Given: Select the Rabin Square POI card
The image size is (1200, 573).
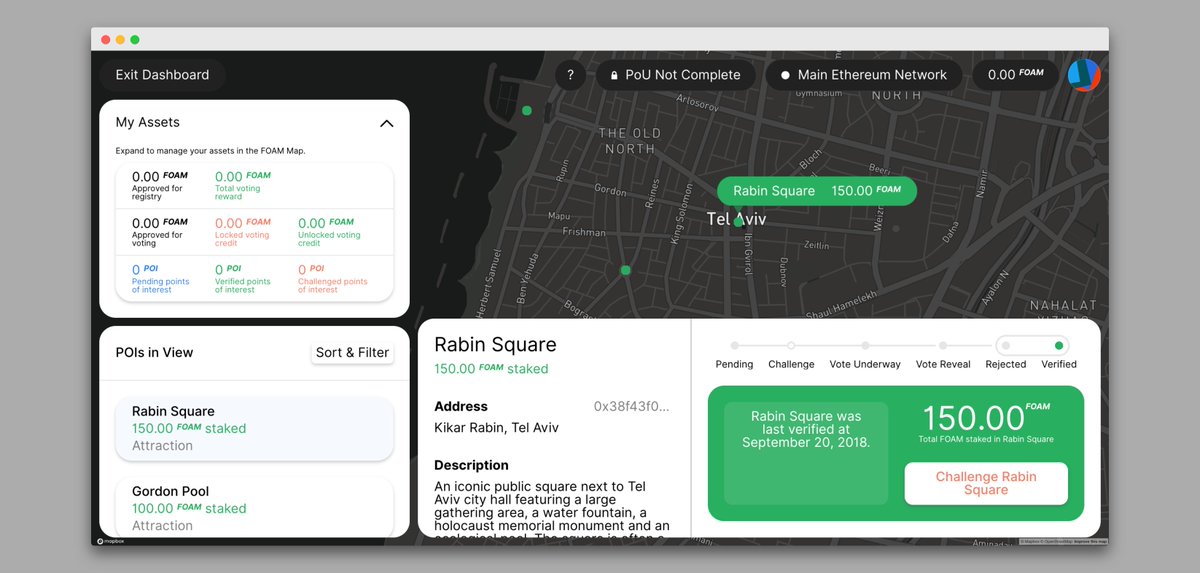Looking at the screenshot, I should 254,428.
